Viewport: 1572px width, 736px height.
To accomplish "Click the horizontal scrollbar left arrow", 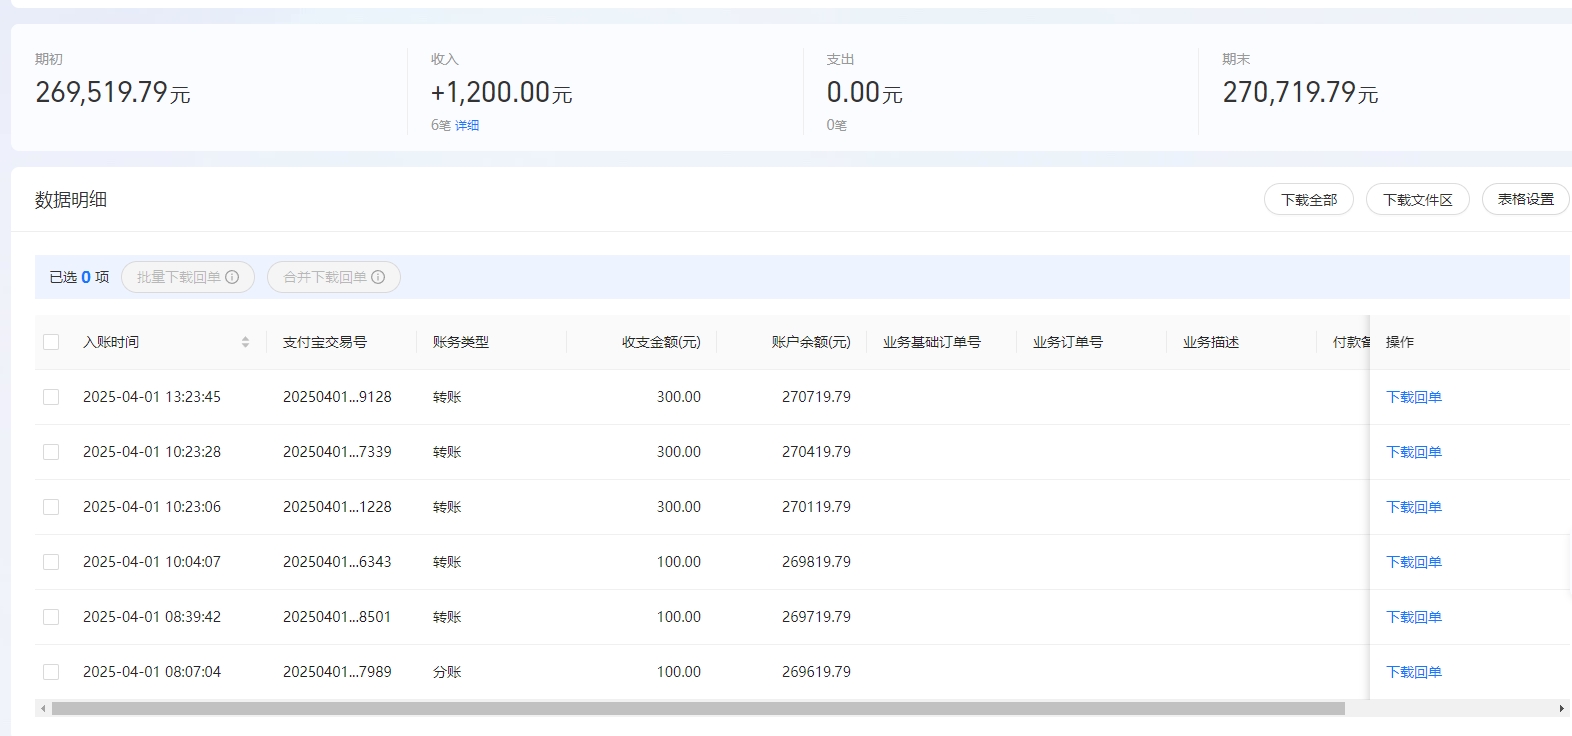I will [x=43, y=709].
